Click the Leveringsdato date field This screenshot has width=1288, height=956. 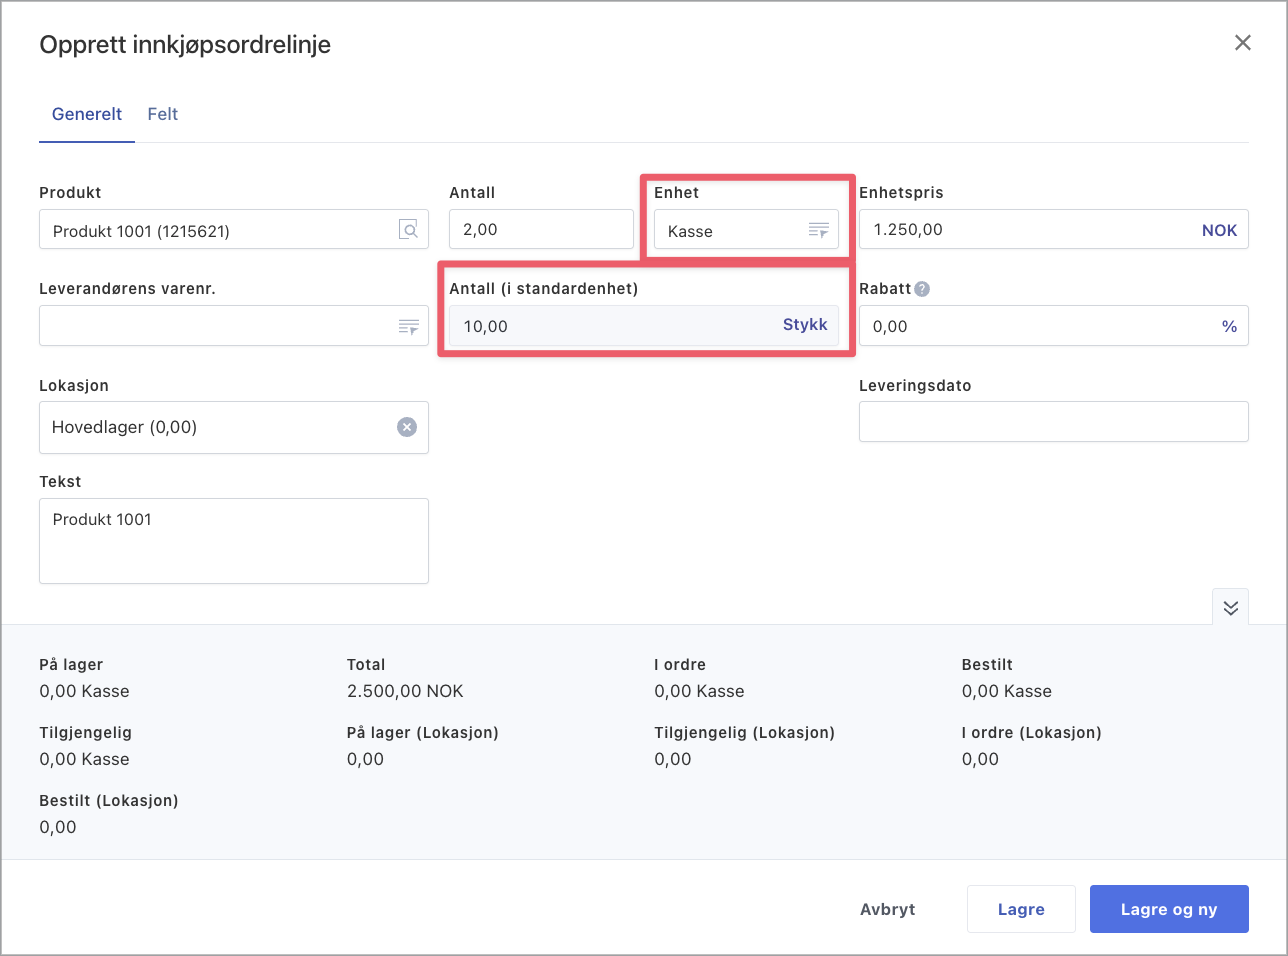[x=1053, y=421]
